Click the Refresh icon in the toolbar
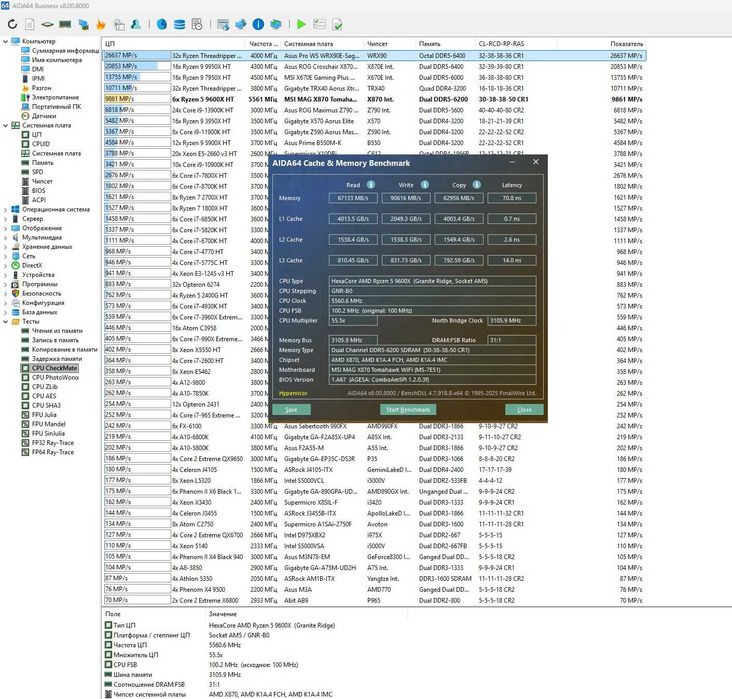The image size is (732, 699). (x=12, y=24)
